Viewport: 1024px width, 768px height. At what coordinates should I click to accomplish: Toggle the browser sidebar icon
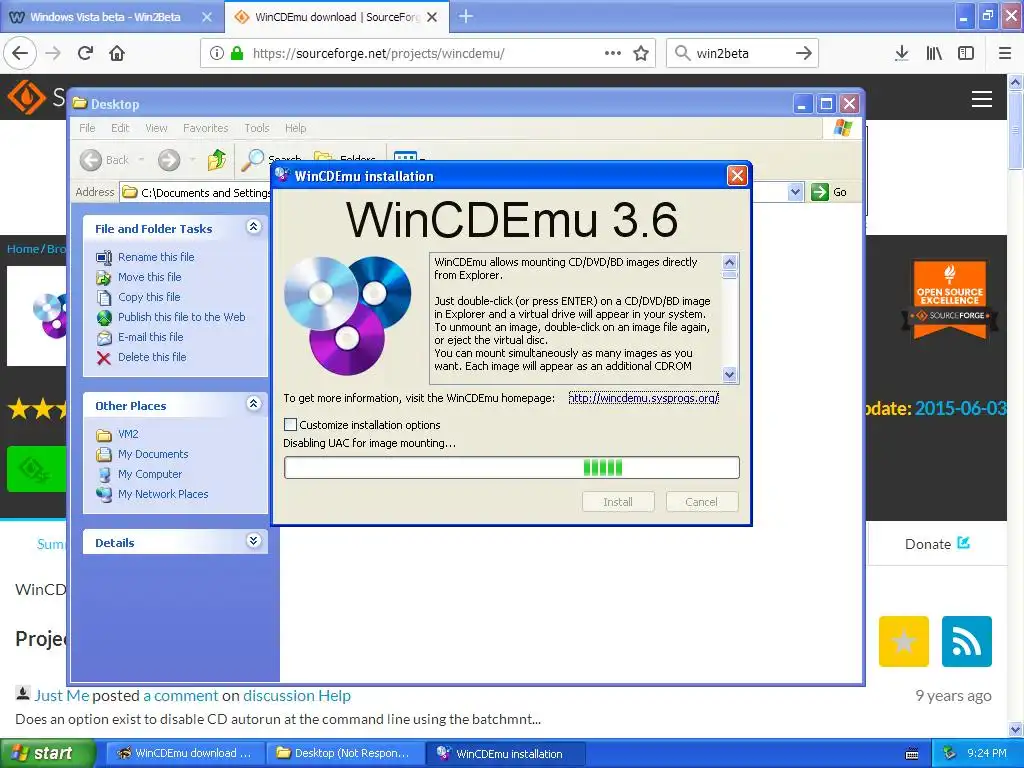[x=966, y=53]
